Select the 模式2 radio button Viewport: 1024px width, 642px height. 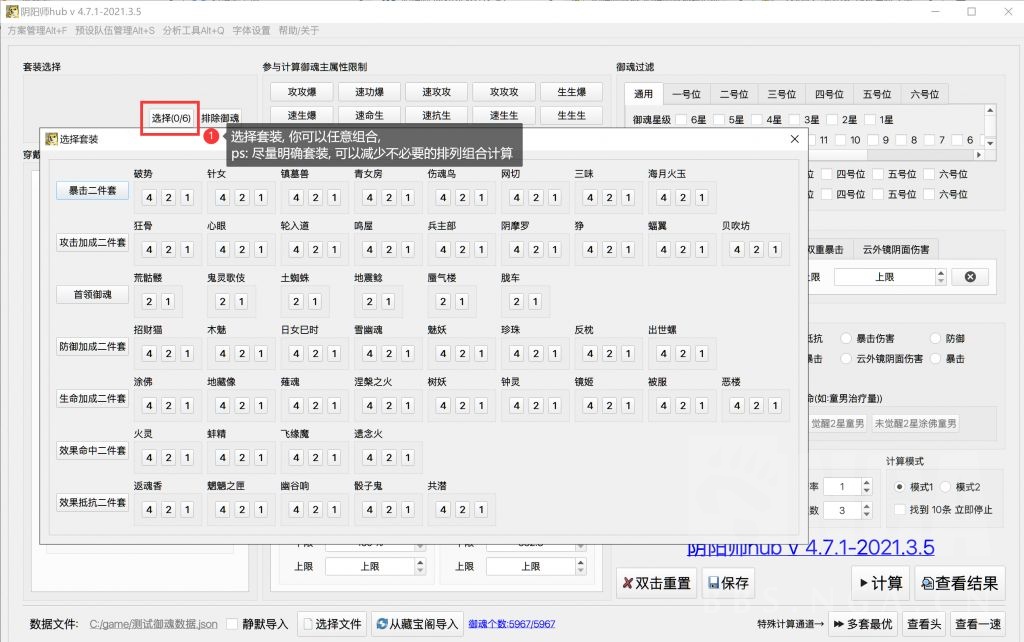pos(947,486)
